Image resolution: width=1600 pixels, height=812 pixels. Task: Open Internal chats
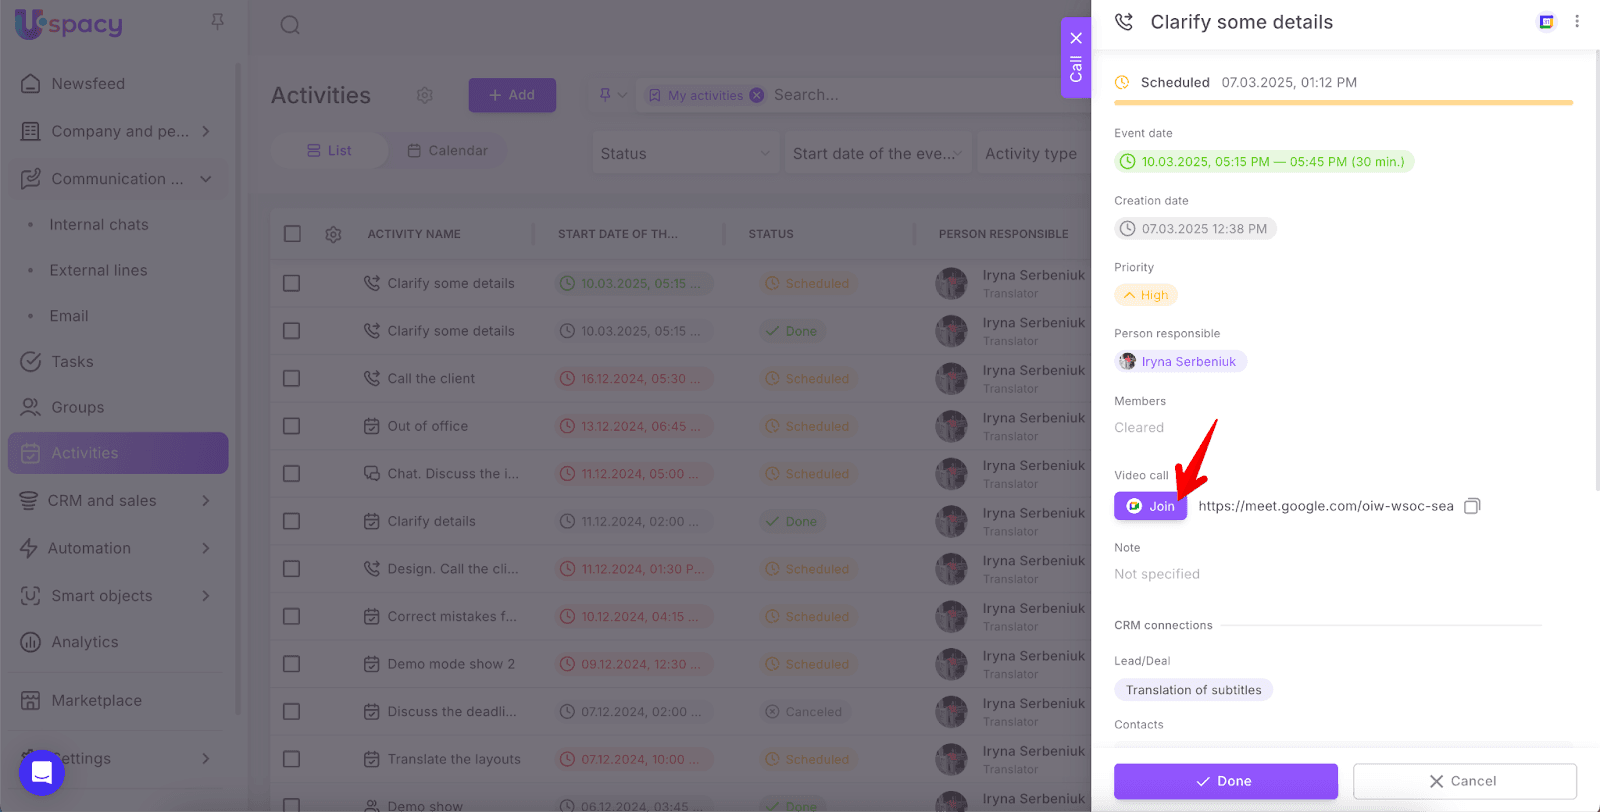pos(99,225)
